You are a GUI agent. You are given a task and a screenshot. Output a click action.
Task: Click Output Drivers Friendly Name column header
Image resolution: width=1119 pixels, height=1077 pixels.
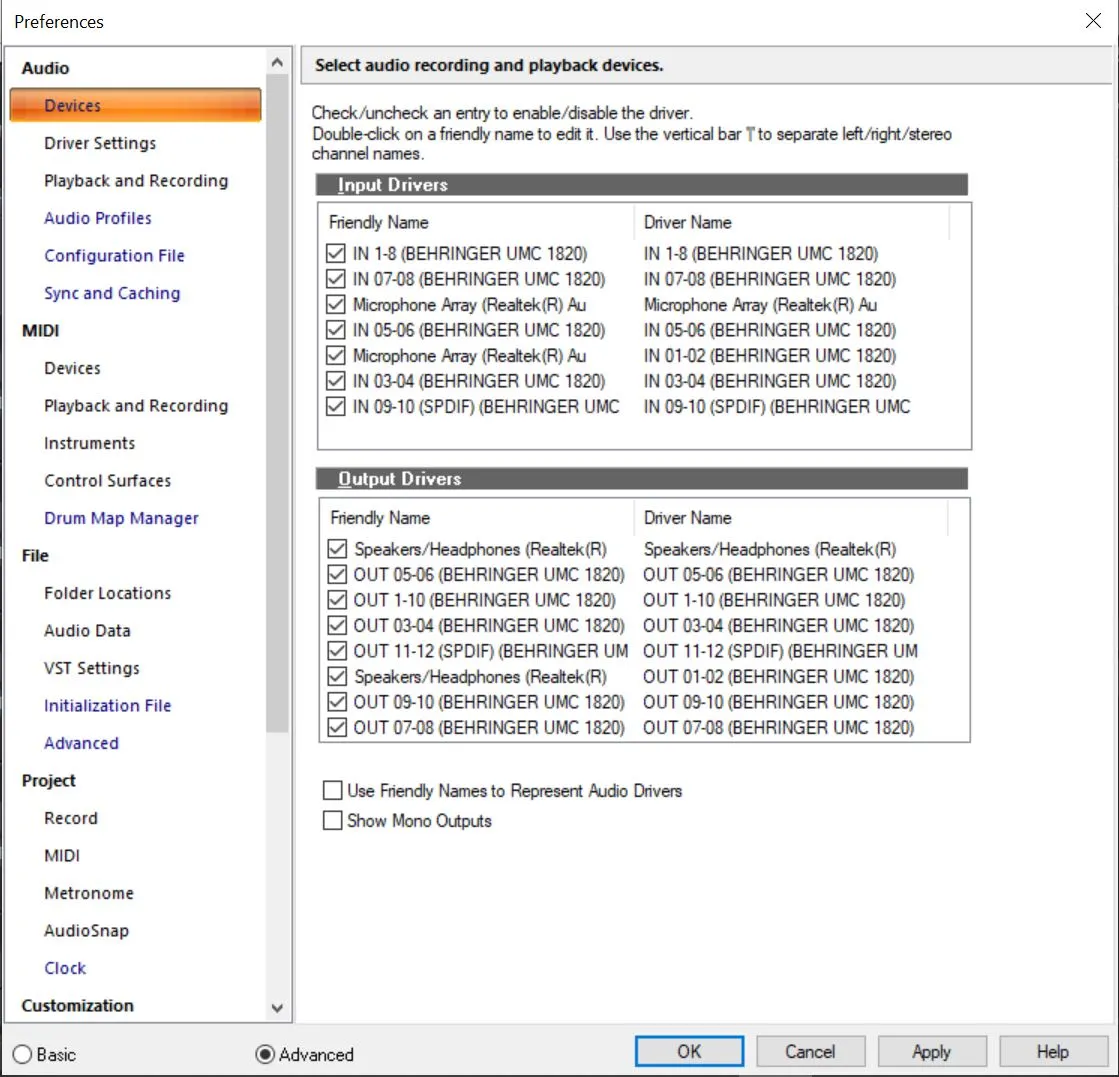477,517
